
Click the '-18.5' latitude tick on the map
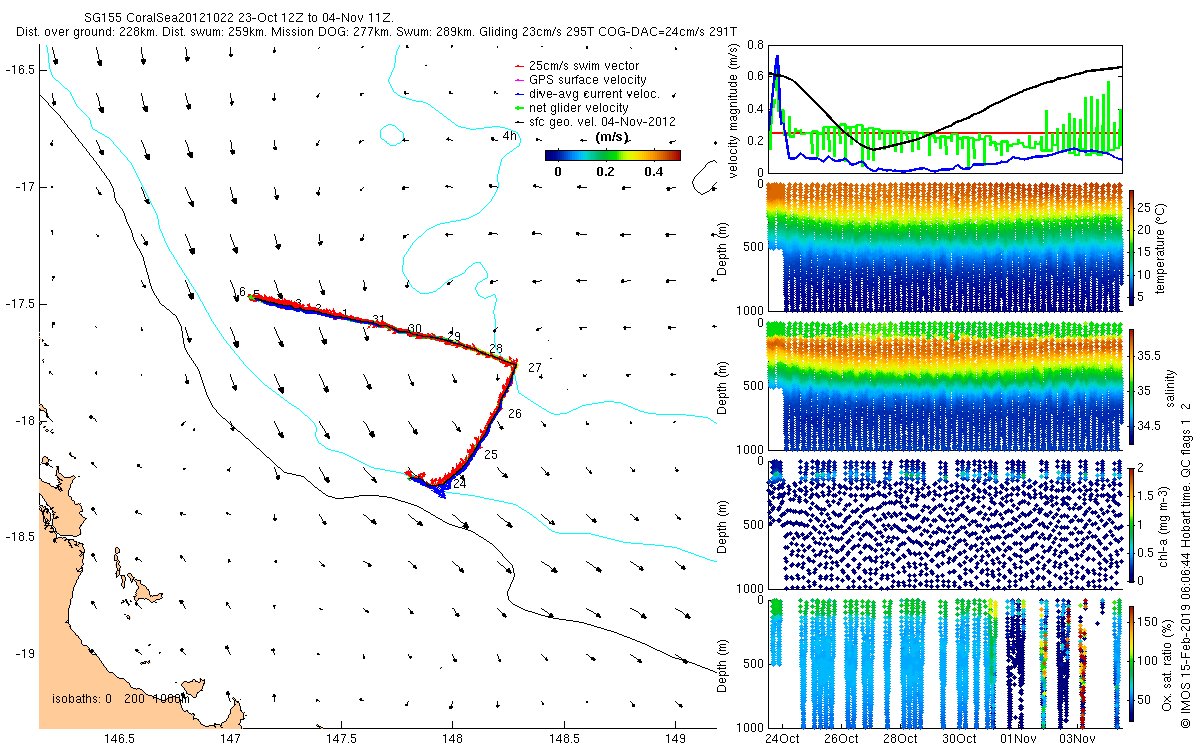[20, 536]
